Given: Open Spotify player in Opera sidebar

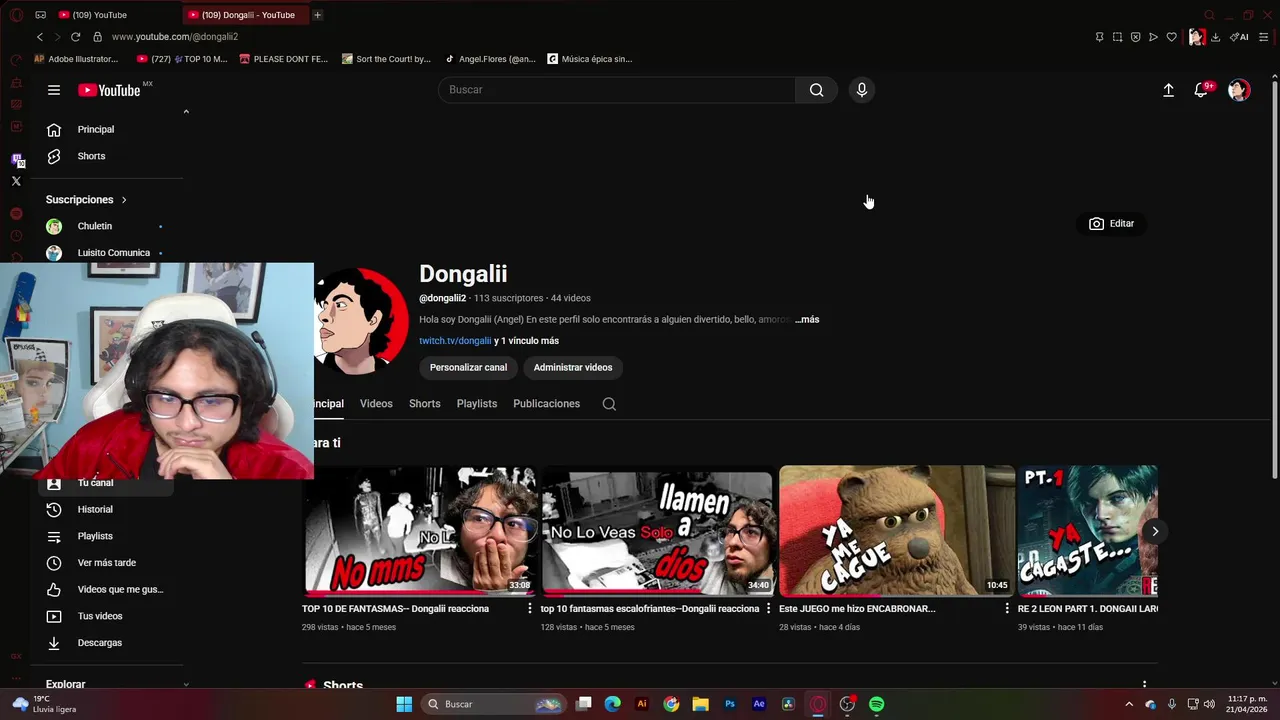Looking at the screenshot, I should tap(16, 214).
